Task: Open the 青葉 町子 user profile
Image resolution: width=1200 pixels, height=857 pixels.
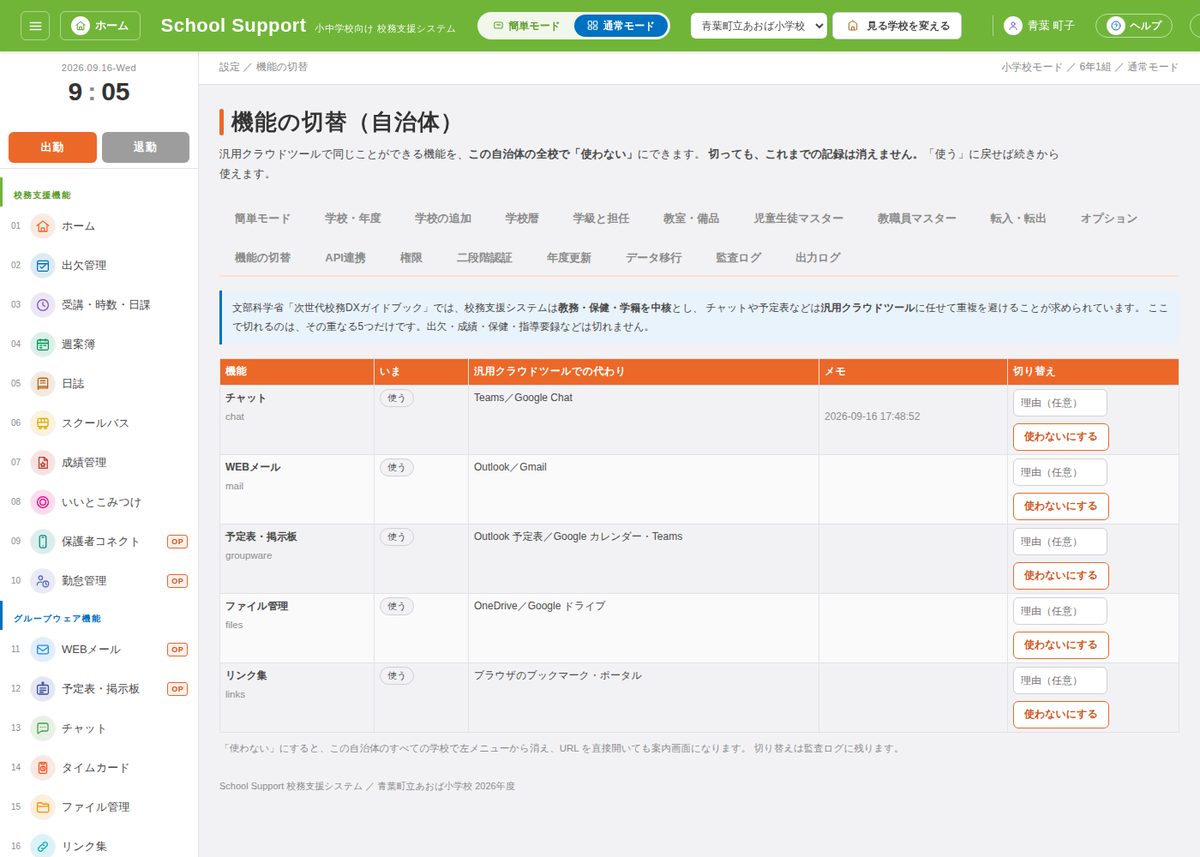Action: [x=1039, y=26]
